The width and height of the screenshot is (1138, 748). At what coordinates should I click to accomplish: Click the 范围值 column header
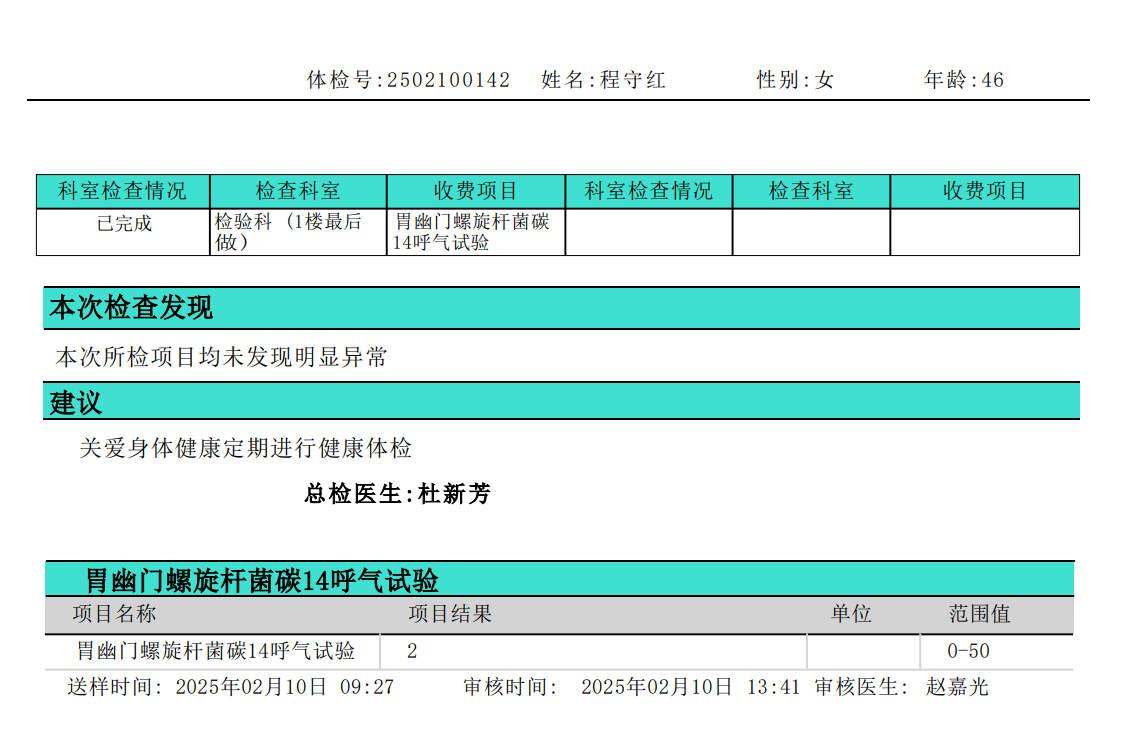coord(979,613)
